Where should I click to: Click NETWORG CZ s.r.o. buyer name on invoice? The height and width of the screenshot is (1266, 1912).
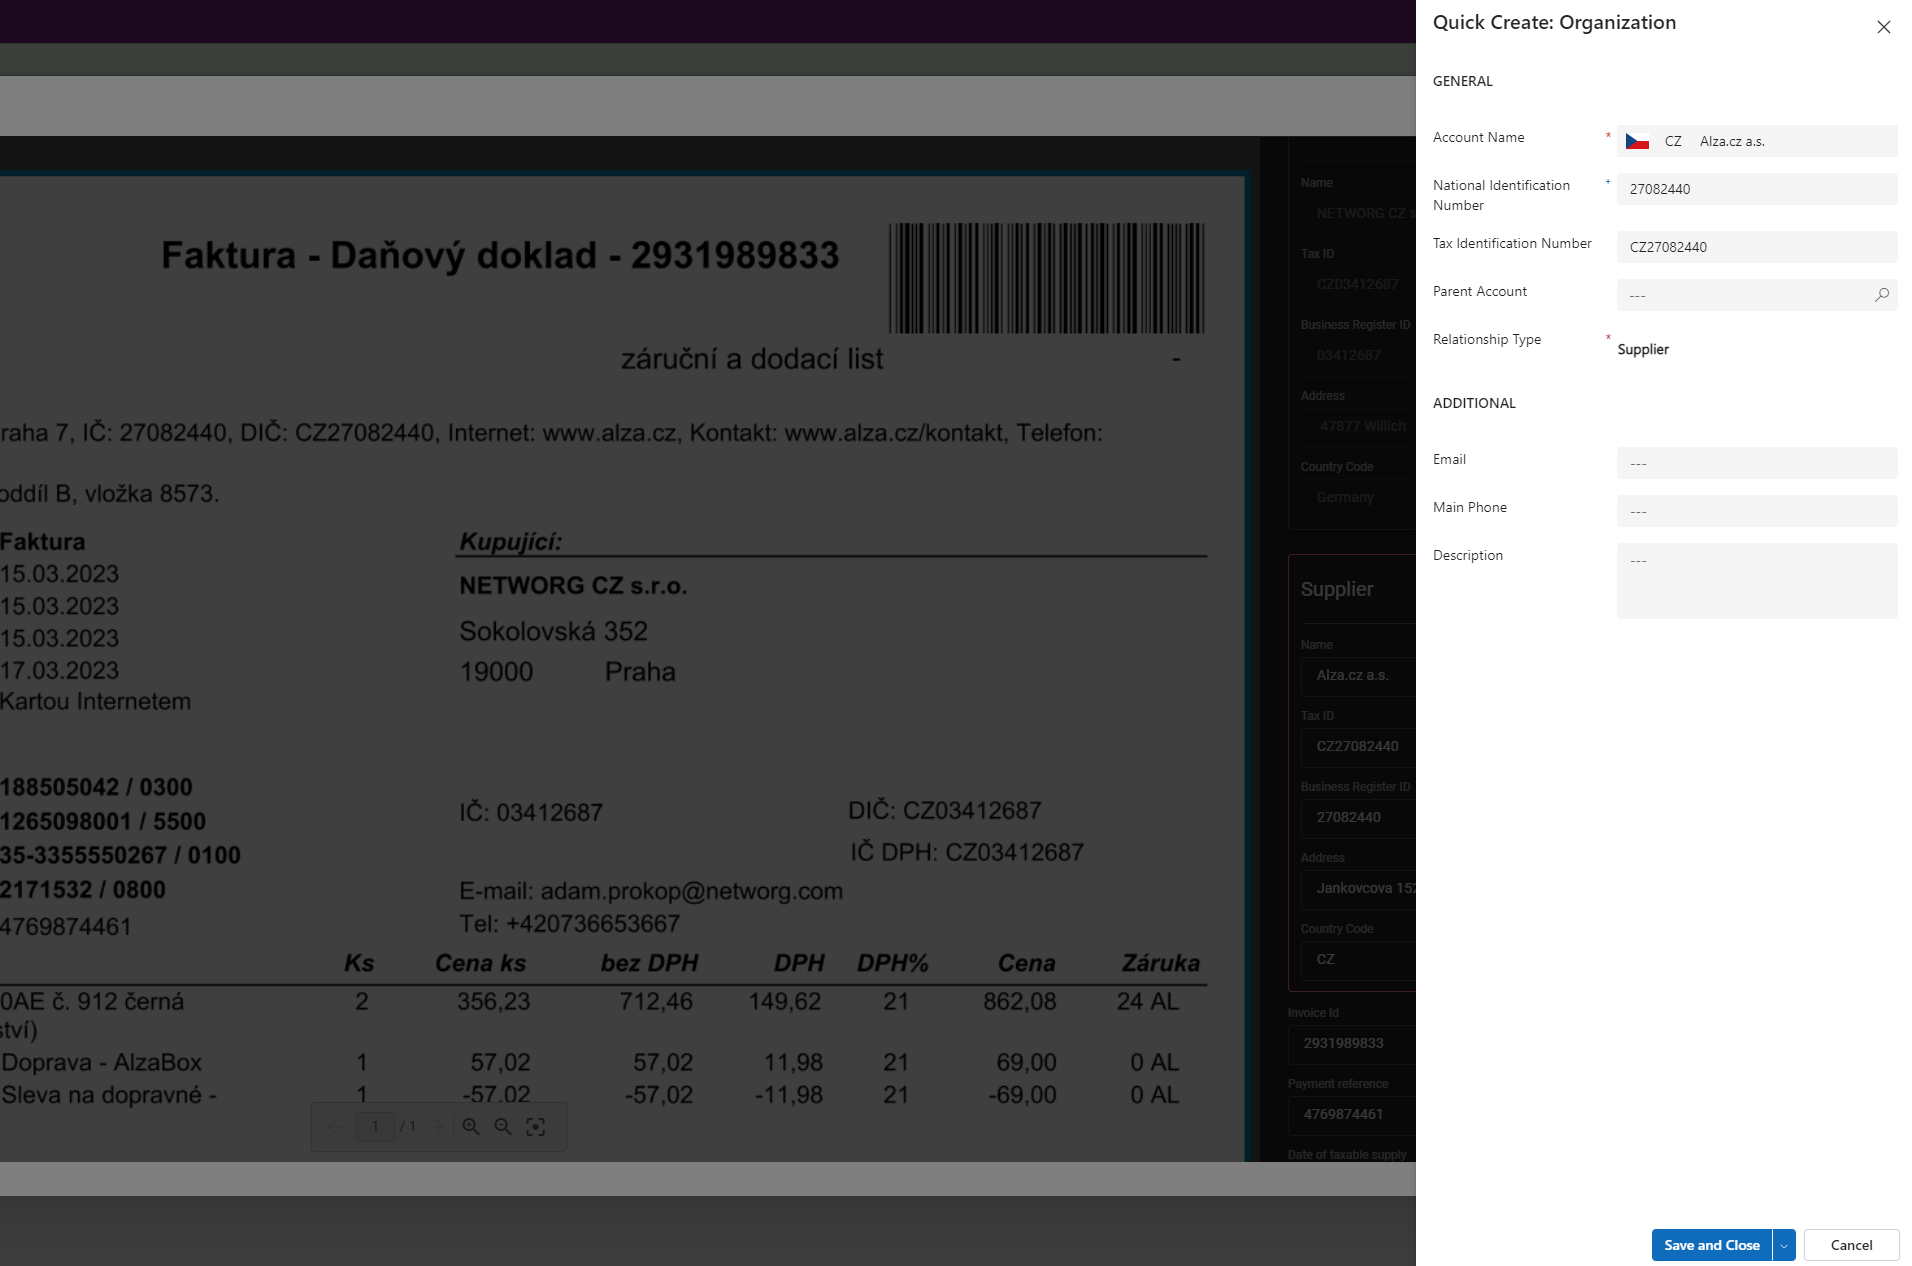(573, 586)
